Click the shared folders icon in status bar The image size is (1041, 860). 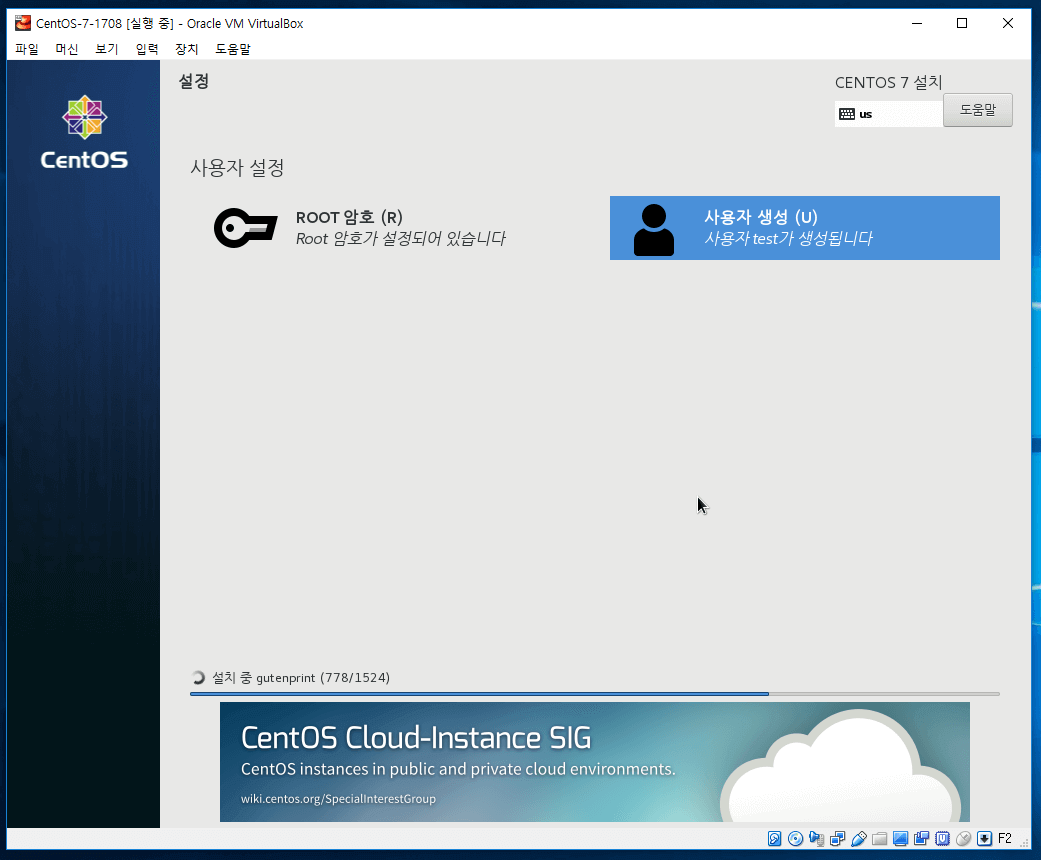(x=880, y=838)
